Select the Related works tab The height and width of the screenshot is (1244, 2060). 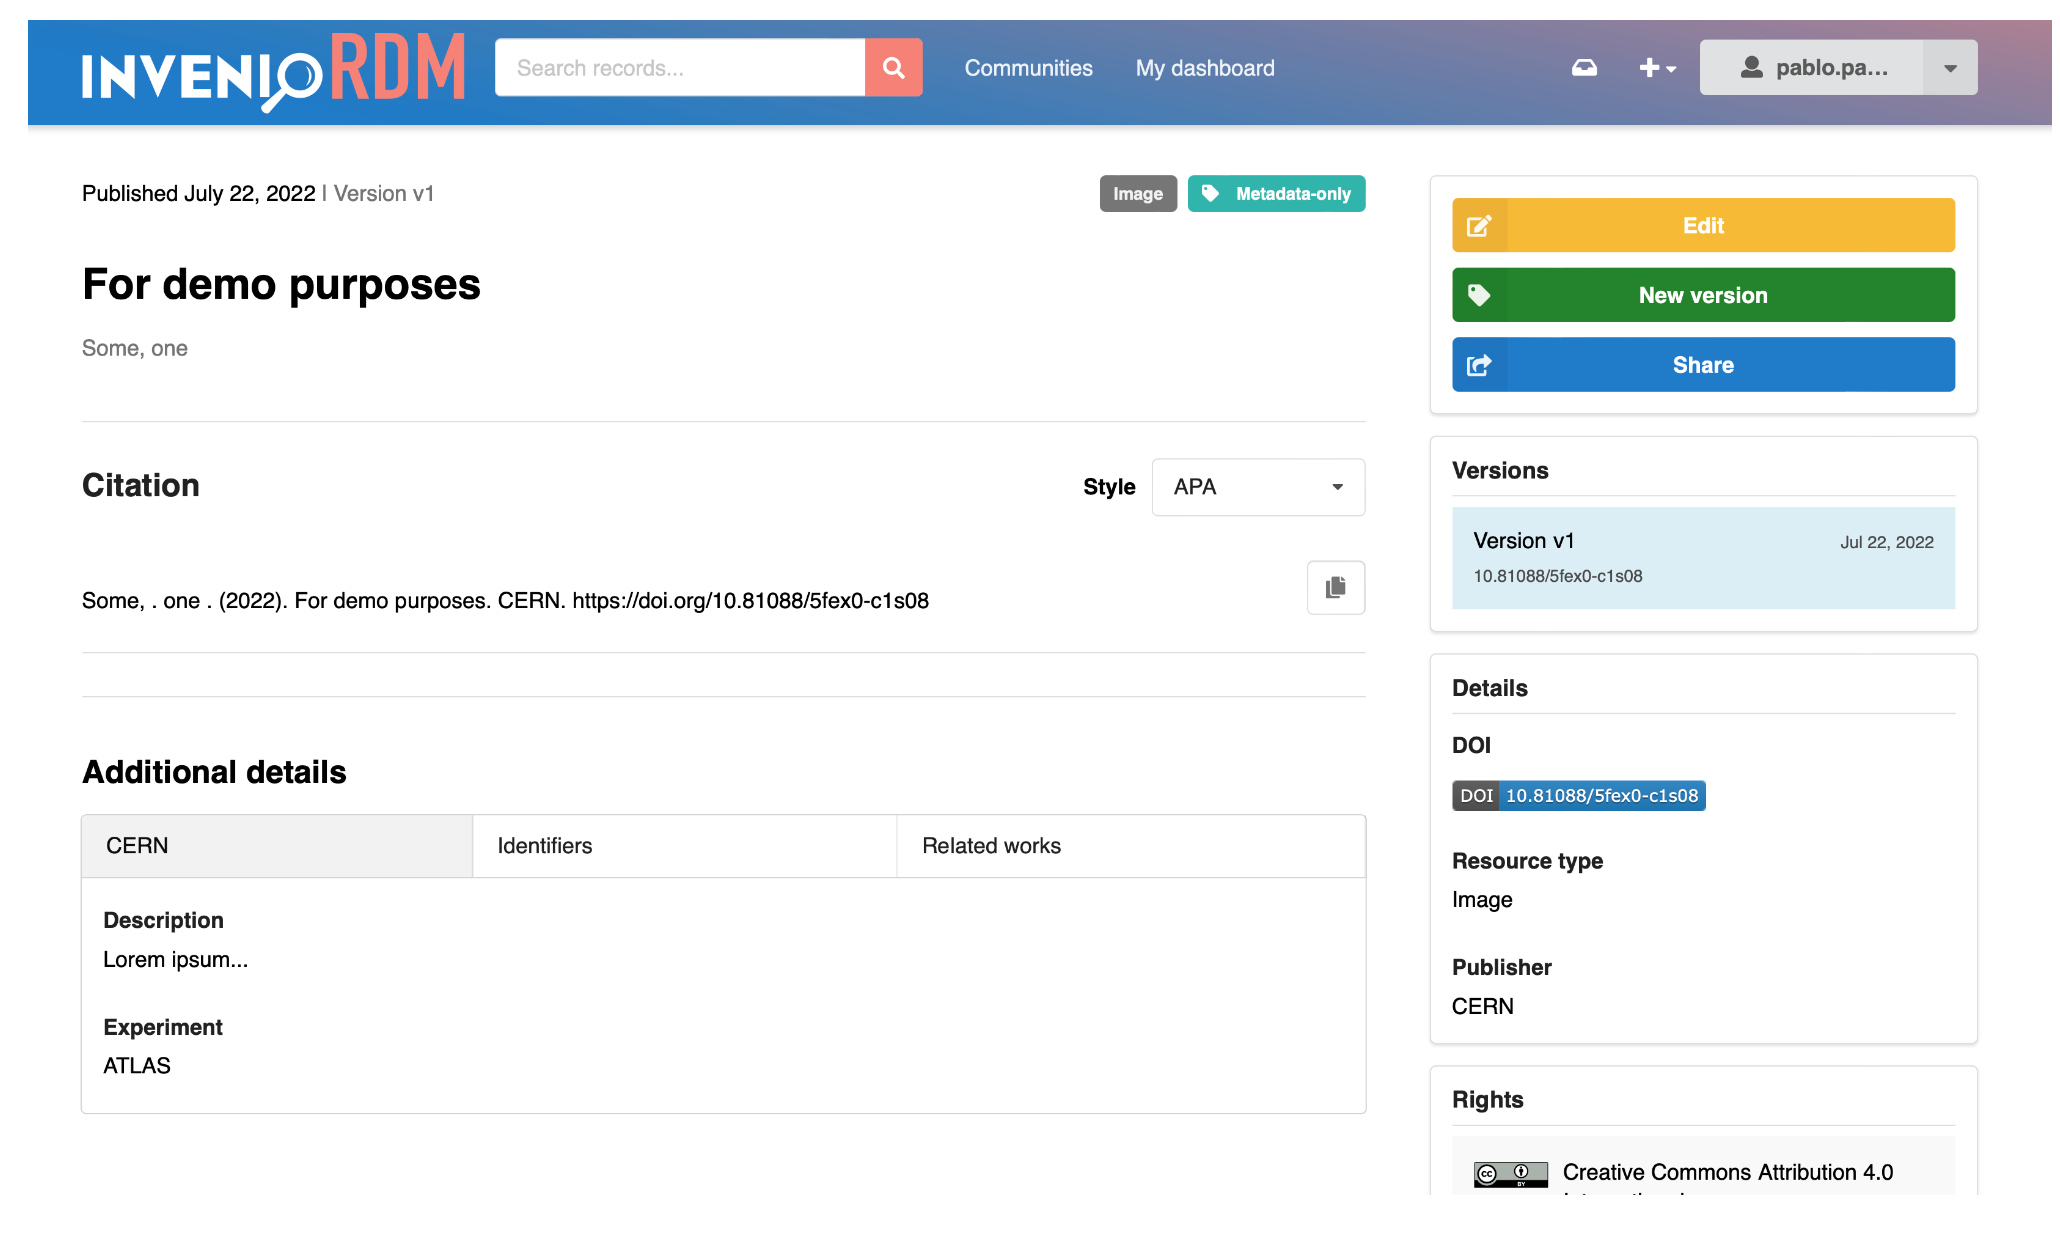(x=991, y=845)
